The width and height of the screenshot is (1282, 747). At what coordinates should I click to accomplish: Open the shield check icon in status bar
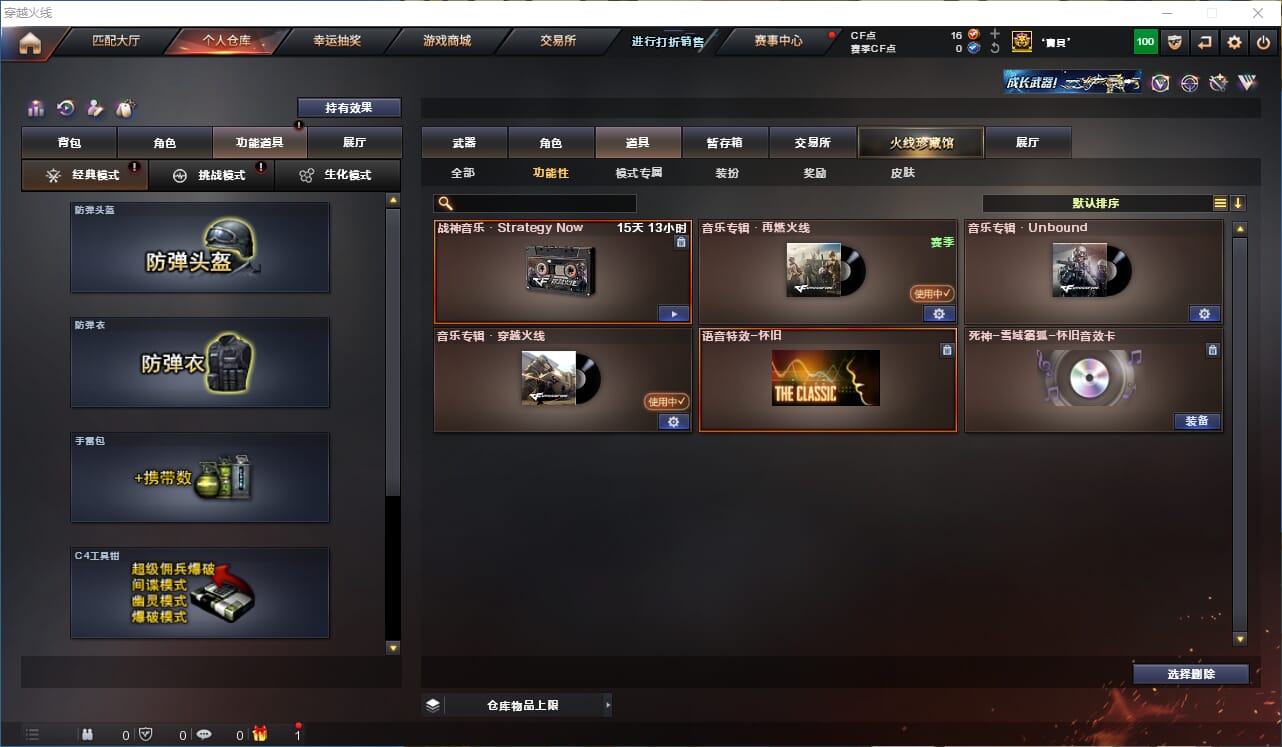coord(145,735)
